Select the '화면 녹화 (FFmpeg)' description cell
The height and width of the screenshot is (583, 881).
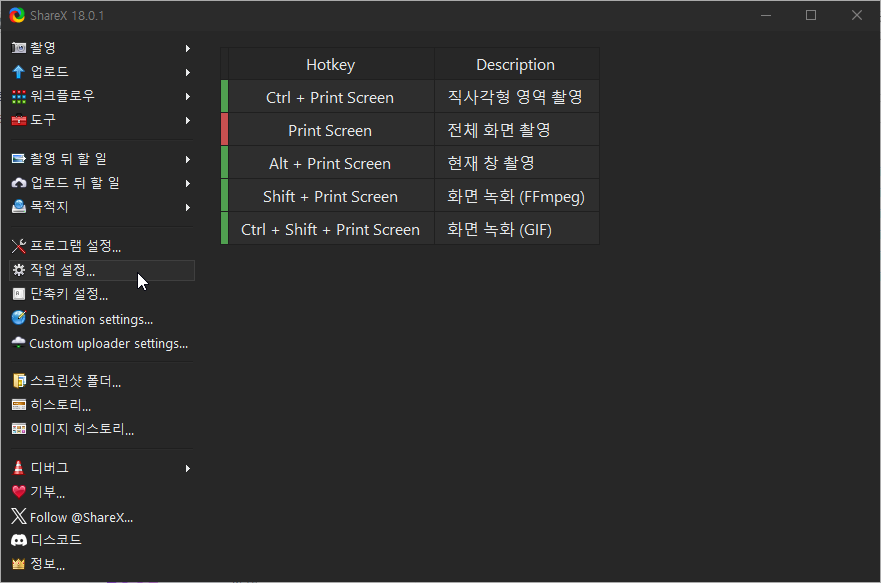[516, 195]
